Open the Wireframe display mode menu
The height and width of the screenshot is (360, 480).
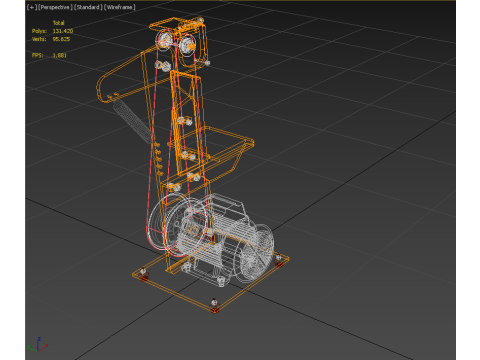(119, 7)
